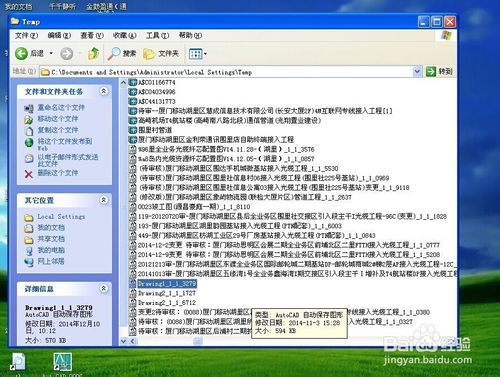Select file A$C04034996
The height and width of the screenshot is (377, 500).
coord(157,92)
